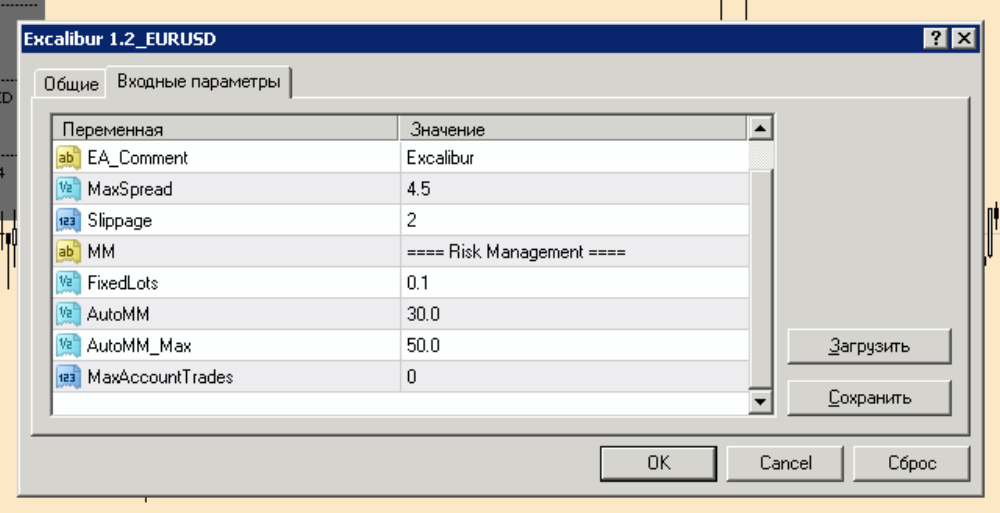
Task: Click the scrollbar down arrow
Action: 760,401
